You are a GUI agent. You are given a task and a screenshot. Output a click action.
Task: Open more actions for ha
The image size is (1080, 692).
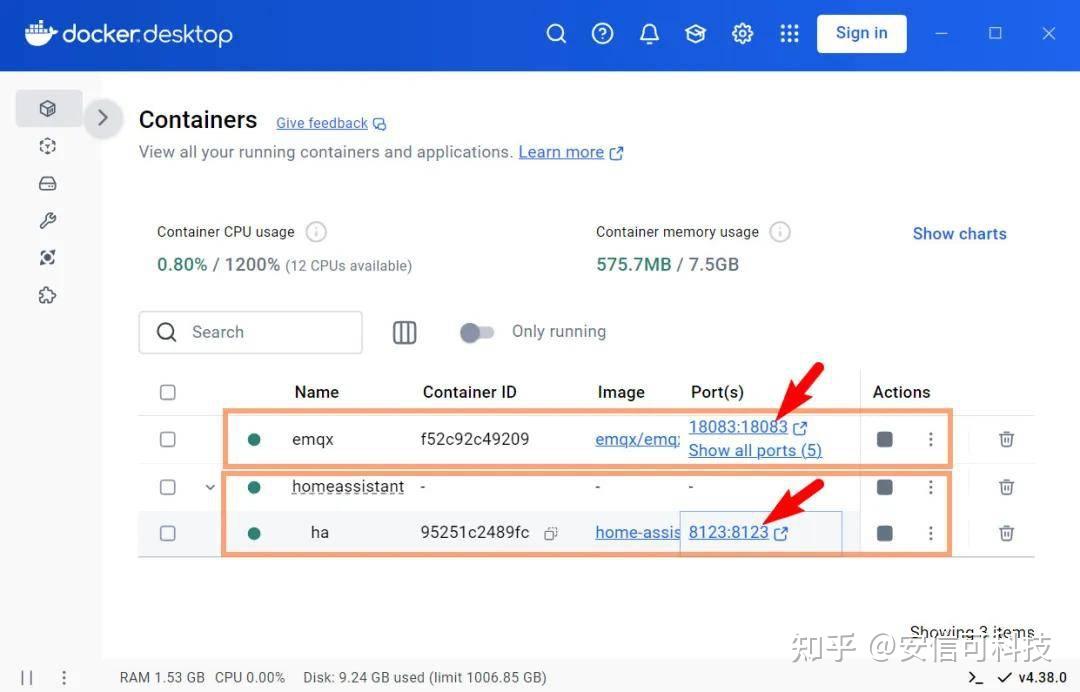point(931,534)
